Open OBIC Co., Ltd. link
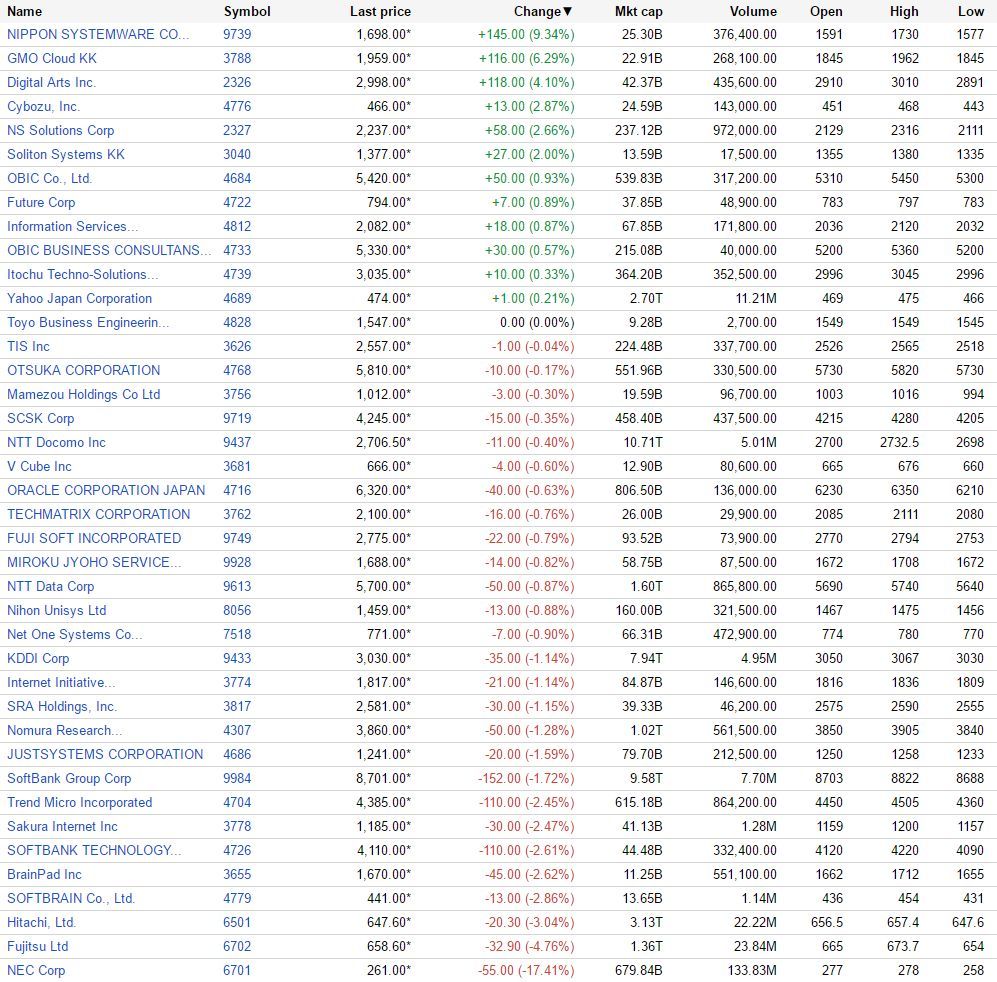 50,179
